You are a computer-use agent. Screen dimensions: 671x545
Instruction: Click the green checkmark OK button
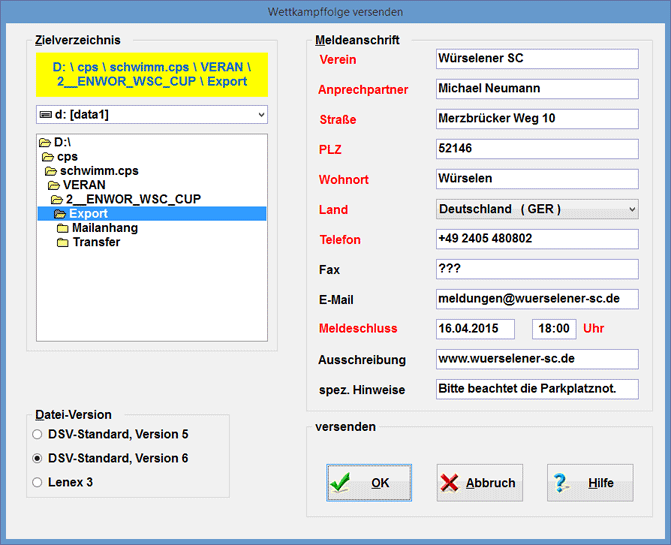[x=368, y=482]
